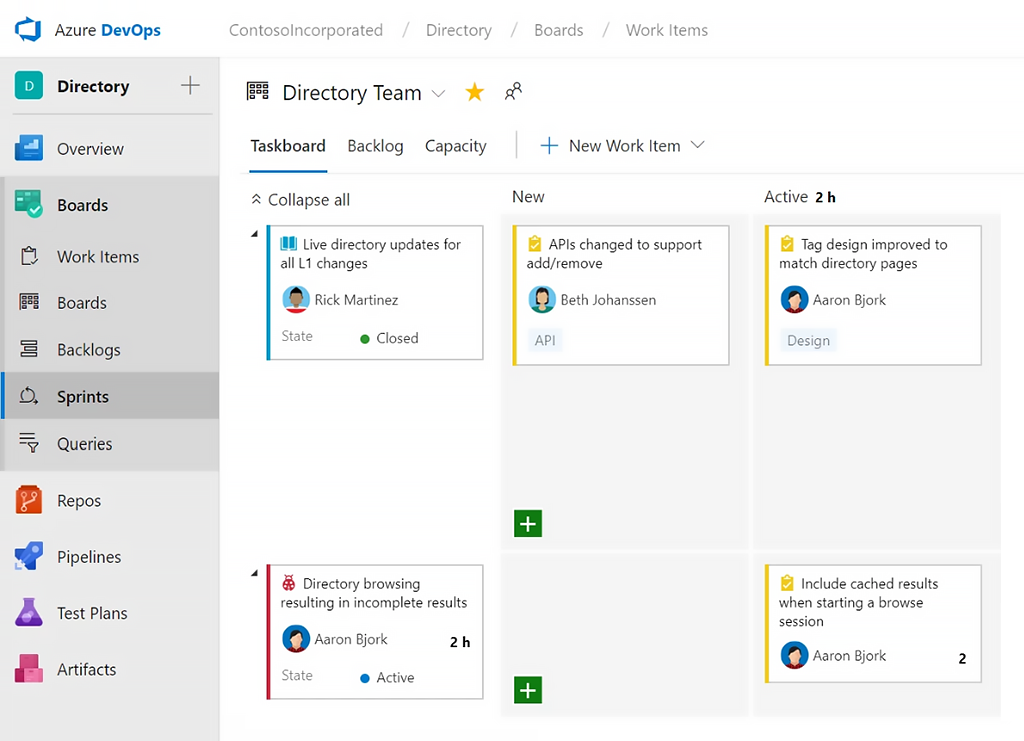This screenshot has width=1024, height=741.
Task: Open APIs changed to support add/remove task
Action: click(x=615, y=253)
